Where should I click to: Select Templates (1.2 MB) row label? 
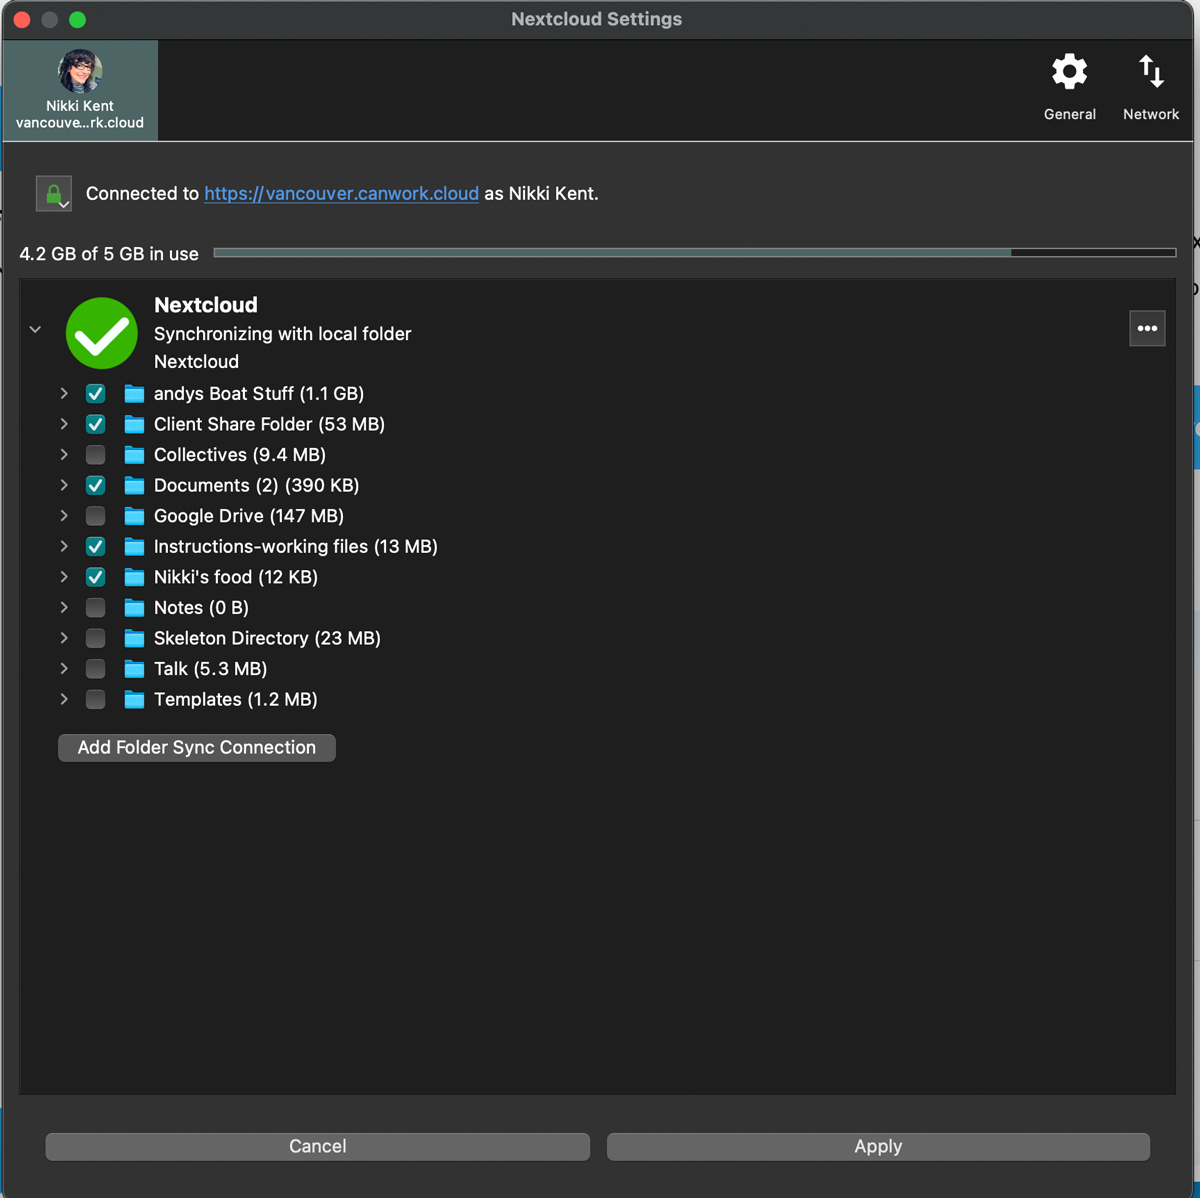pyautogui.click(x=236, y=700)
